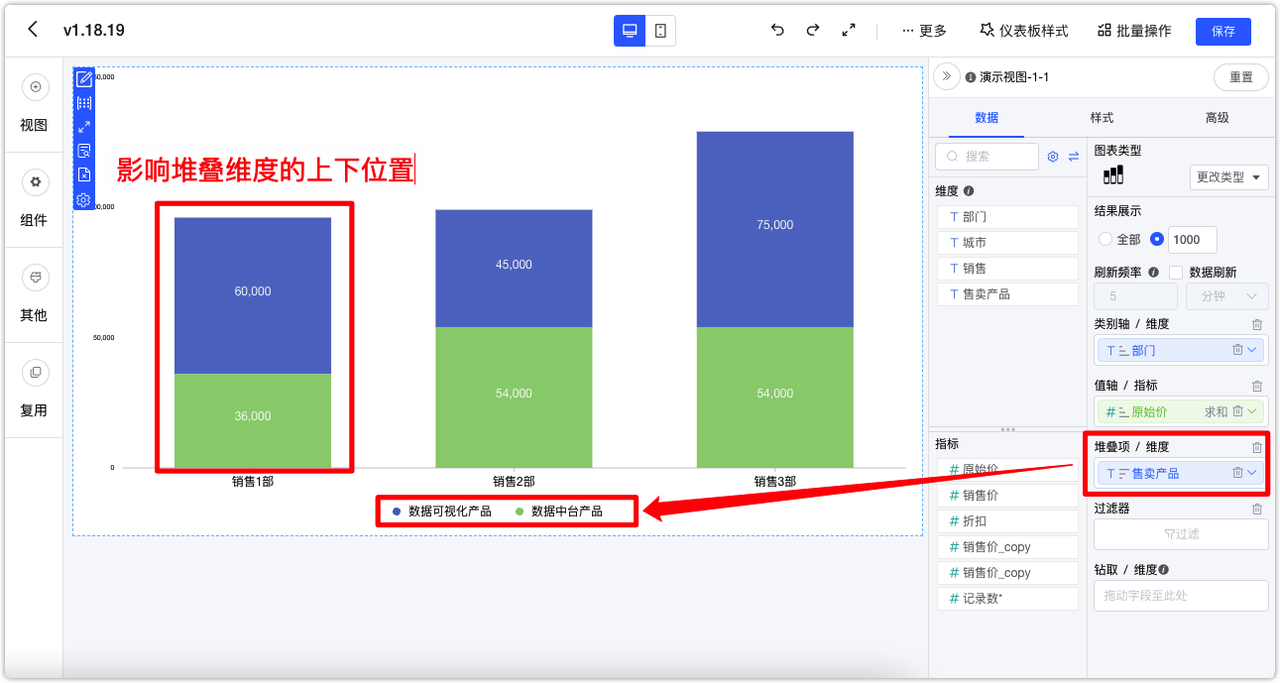Undo the last change
The height and width of the screenshot is (683, 1280).
pyautogui.click(x=777, y=30)
